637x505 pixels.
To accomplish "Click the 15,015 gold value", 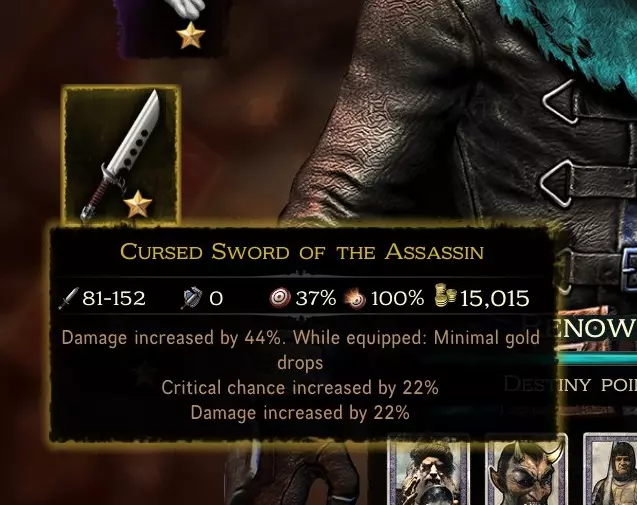I will pyautogui.click(x=494, y=299).
